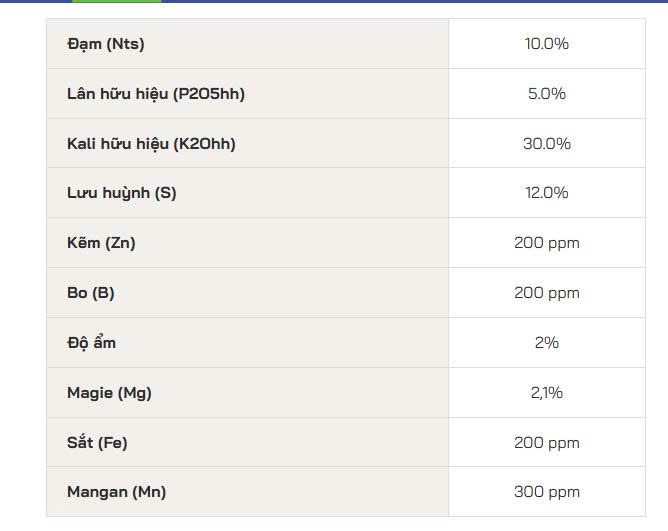Click the 5.0% value cell

tap(547, 94)
